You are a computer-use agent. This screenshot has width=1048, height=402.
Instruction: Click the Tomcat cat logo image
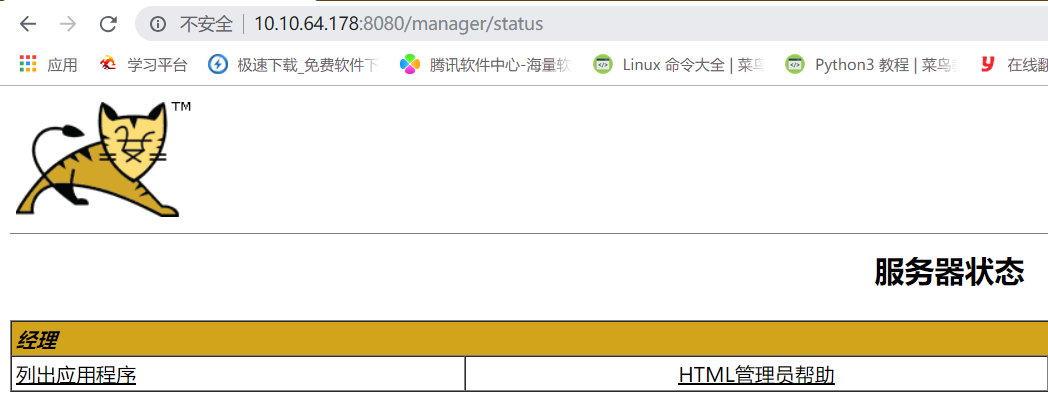(98, 159)
